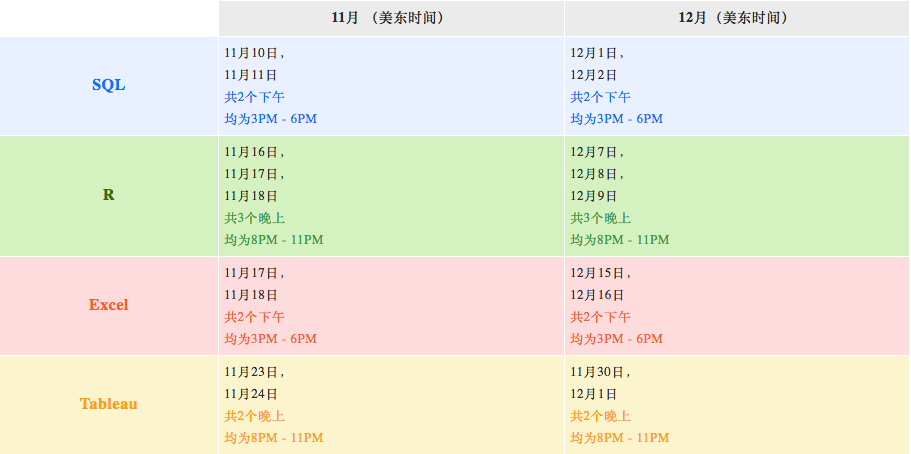Screen dimensions: 911x454
Task: Click "均为3PM - 6PM" in SQL November cell
Action: click(271, 119)
